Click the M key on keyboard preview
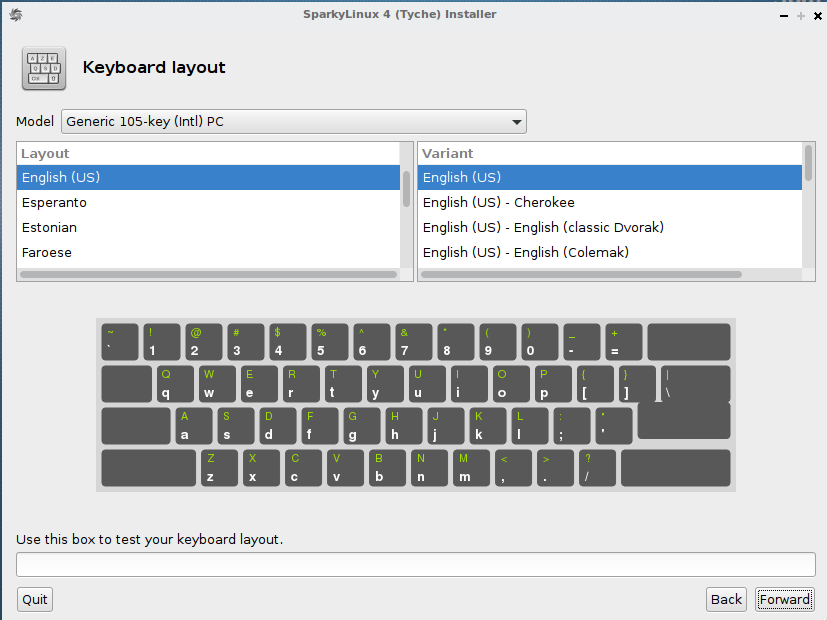The width and height of the screenshot is (827, 620). click(472, 468)
